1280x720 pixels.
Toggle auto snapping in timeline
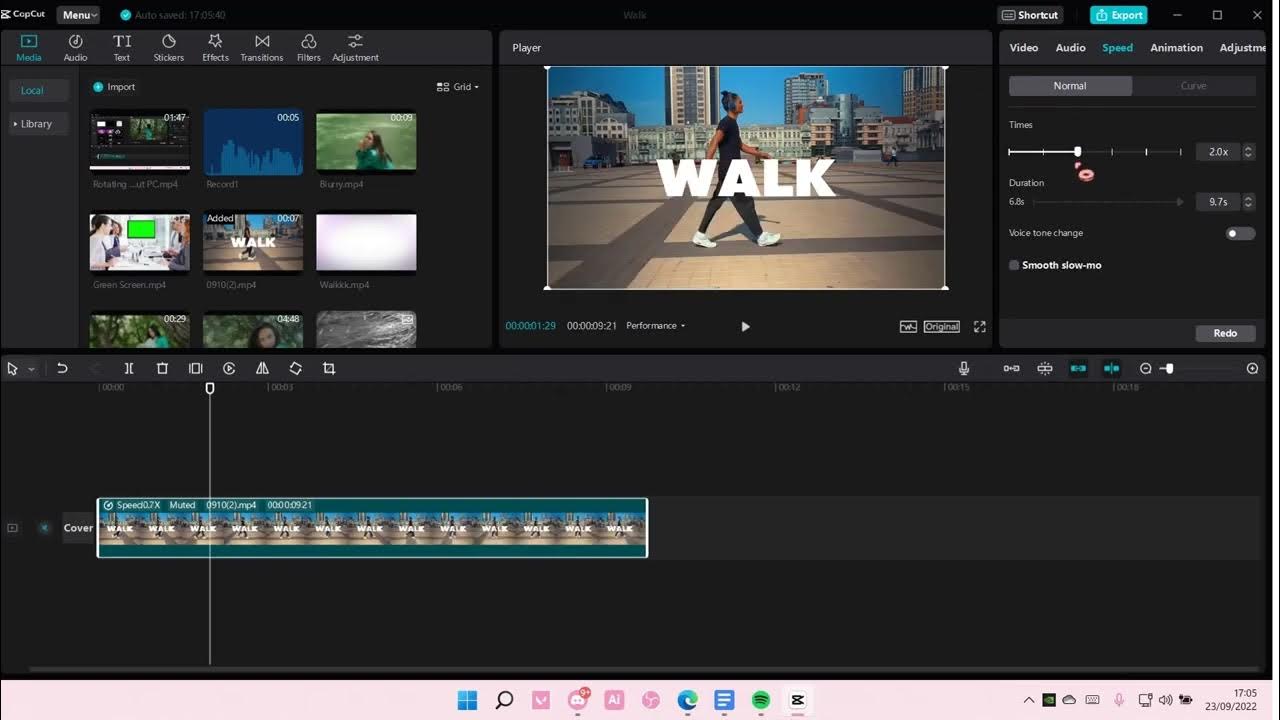[x=1045, y=369]
